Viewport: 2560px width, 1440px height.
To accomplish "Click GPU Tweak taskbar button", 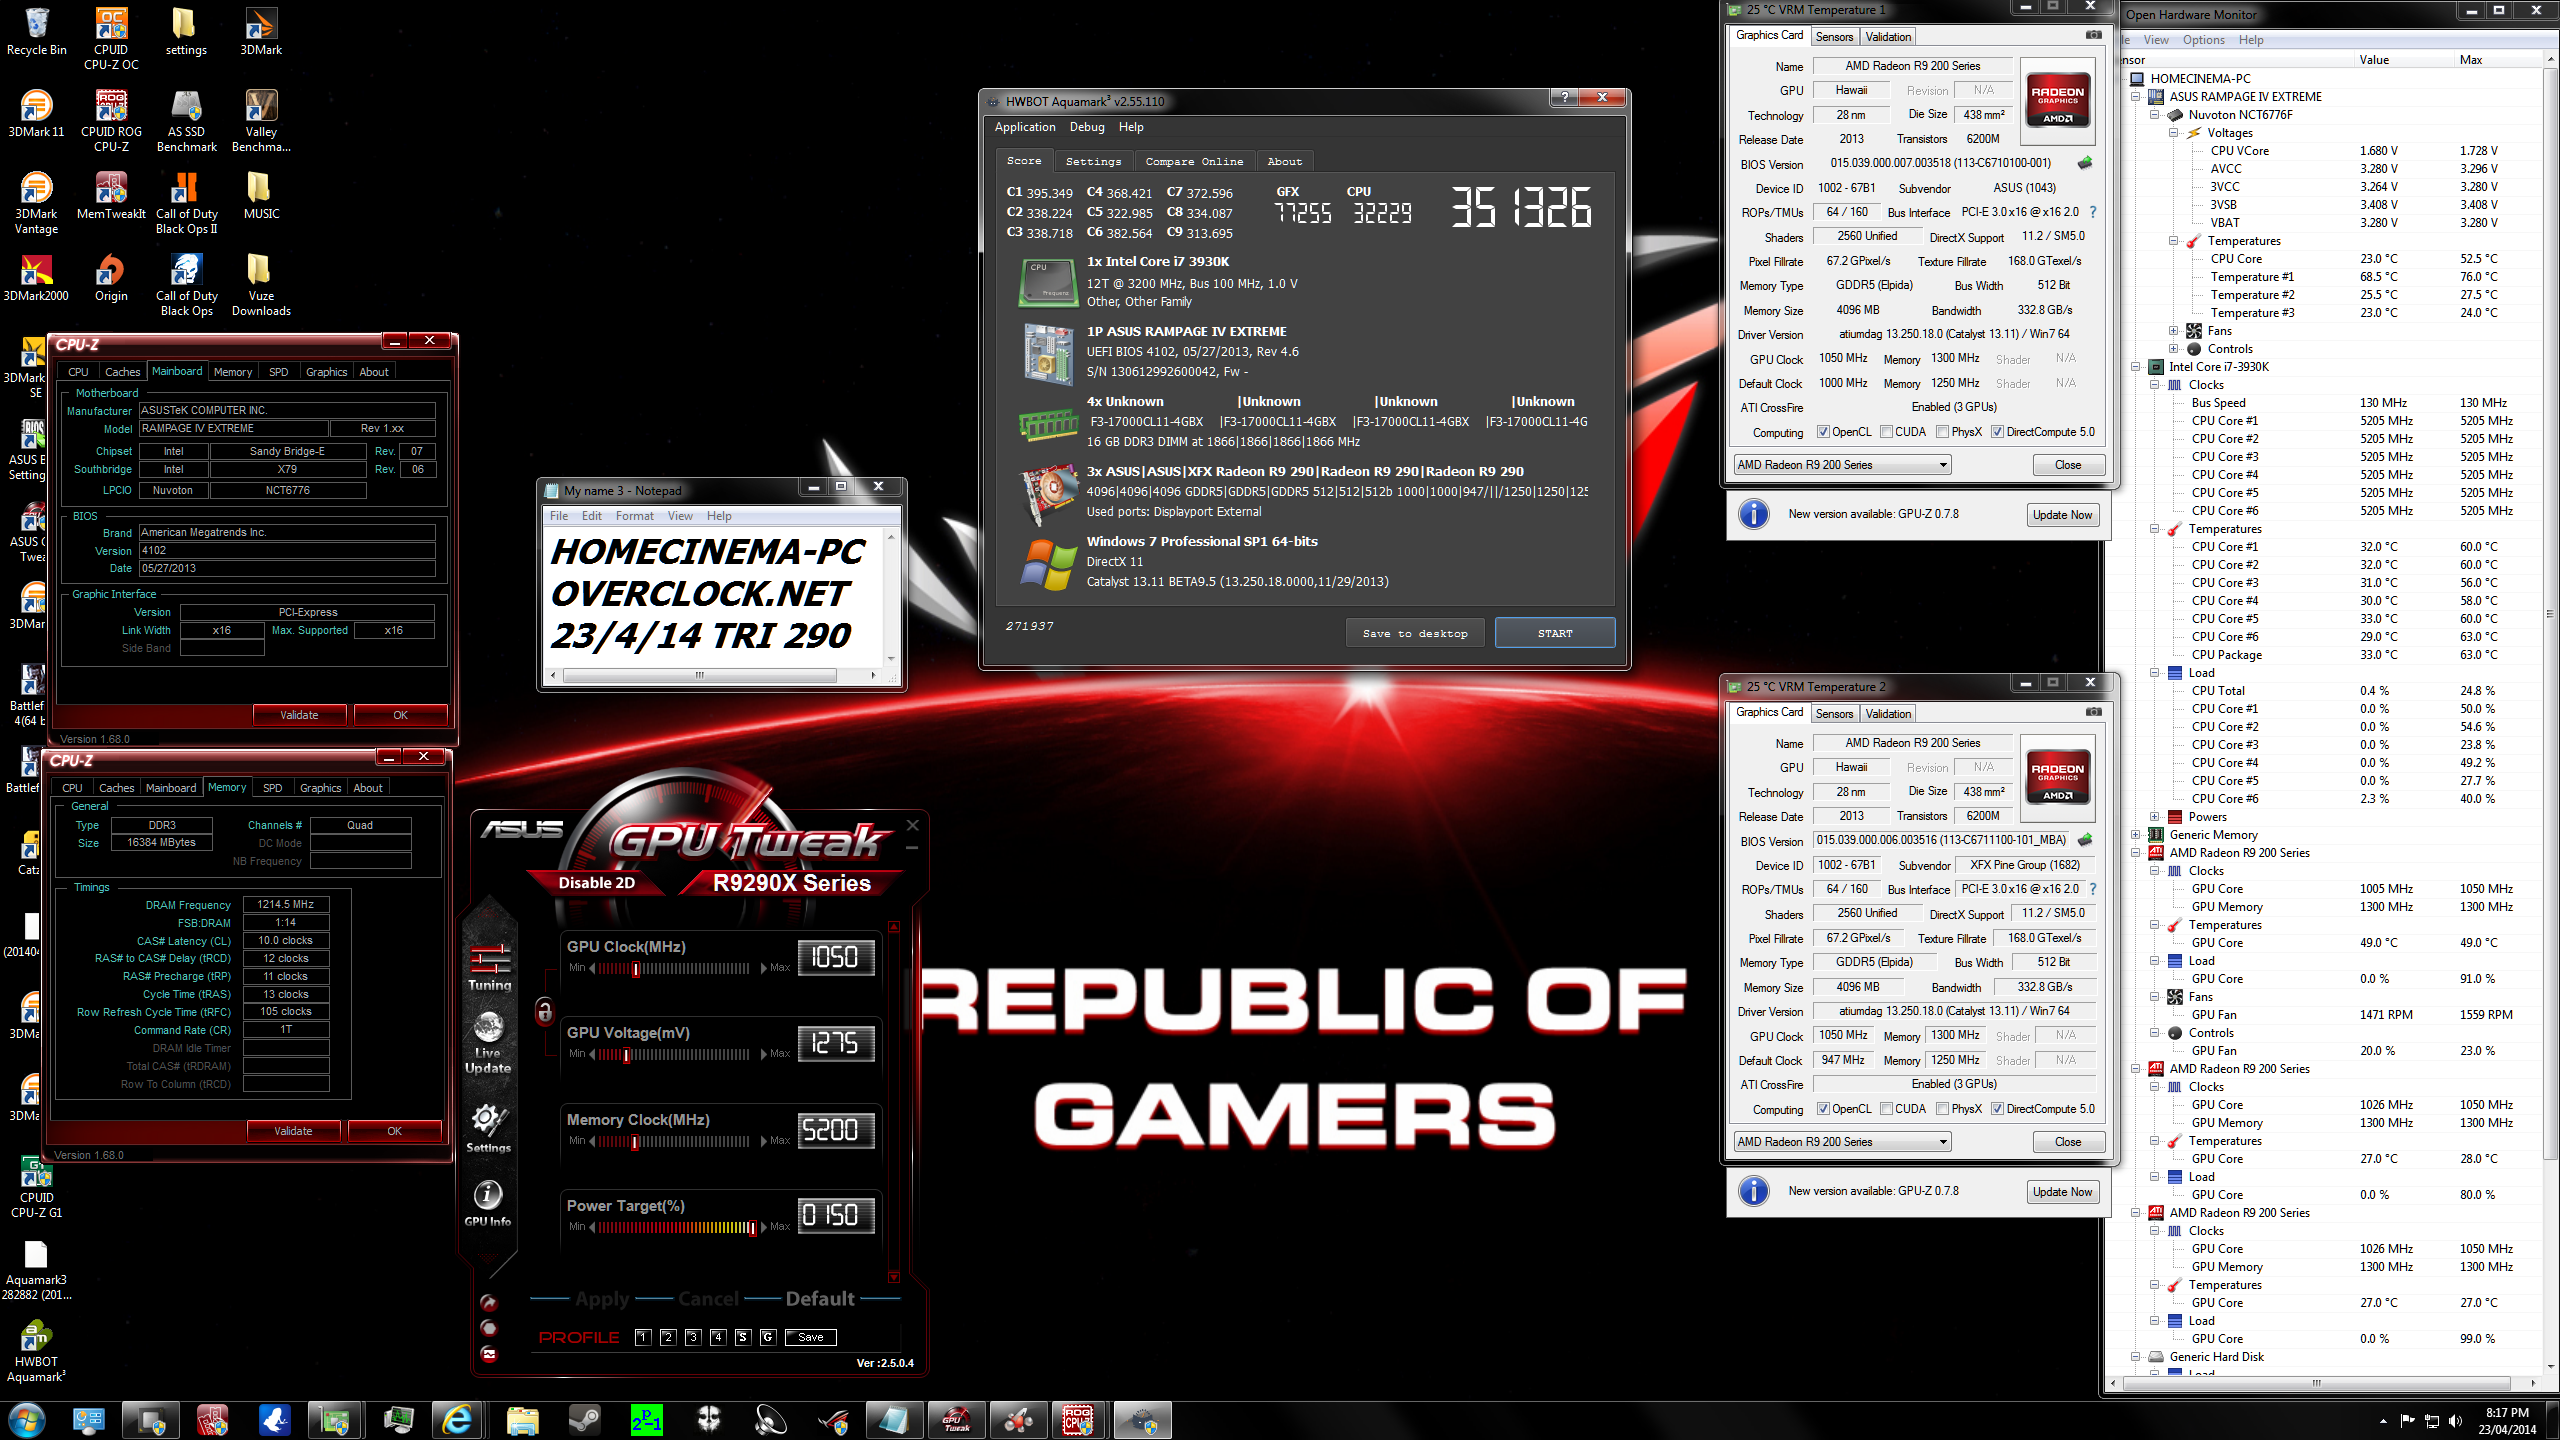I will tap(956, 1420).
